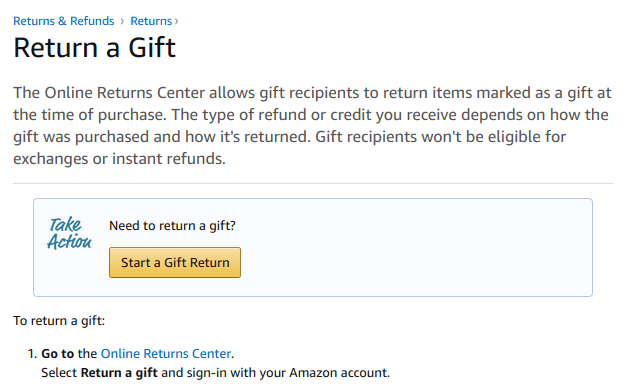Click empty area inside Take Action box
This screenshot has width=633, height=392.
pyautogui.click(x=416, y=247)
